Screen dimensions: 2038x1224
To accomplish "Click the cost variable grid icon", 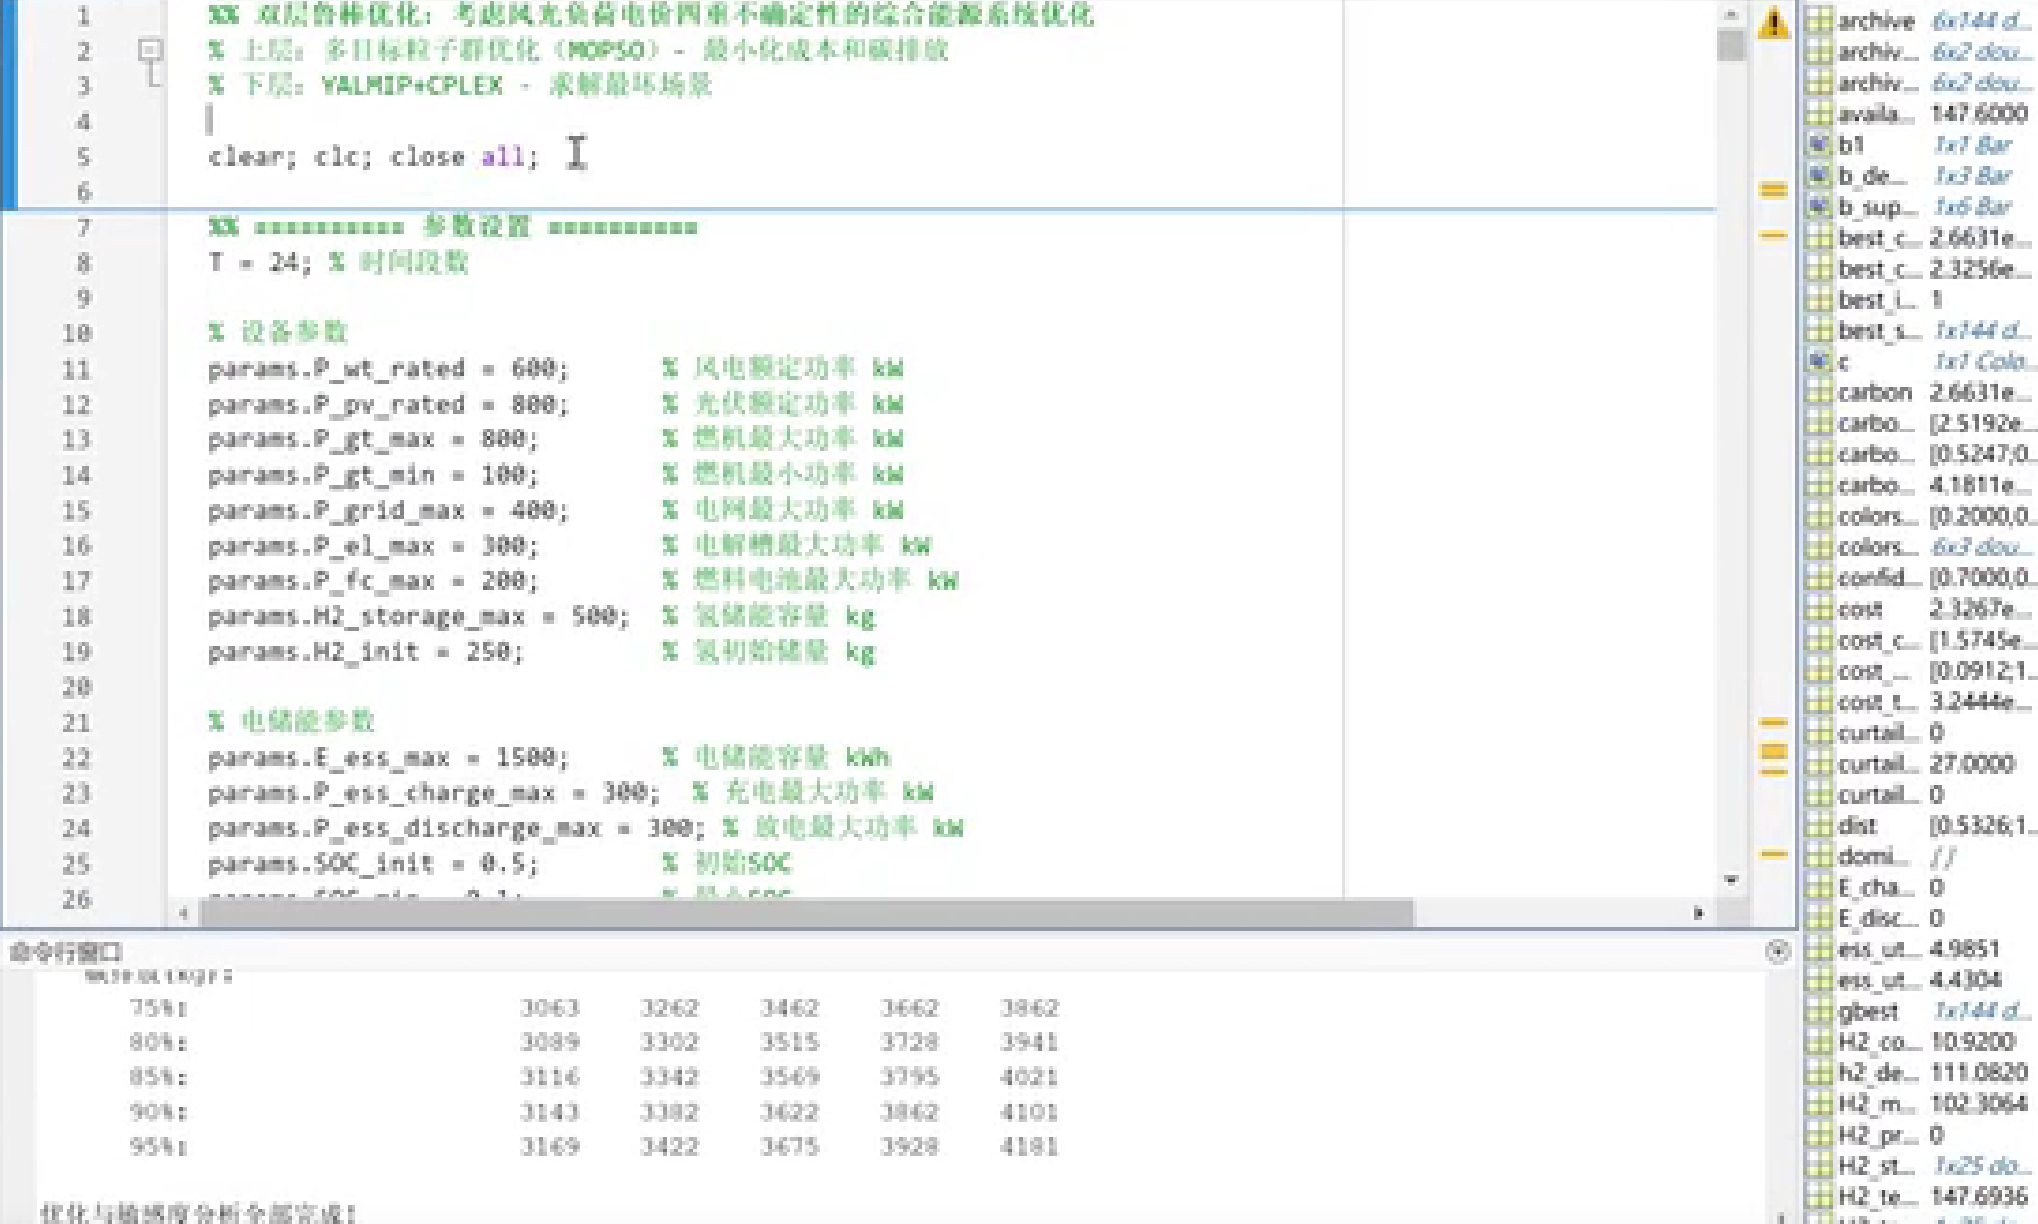I will tap(1819, 609).
